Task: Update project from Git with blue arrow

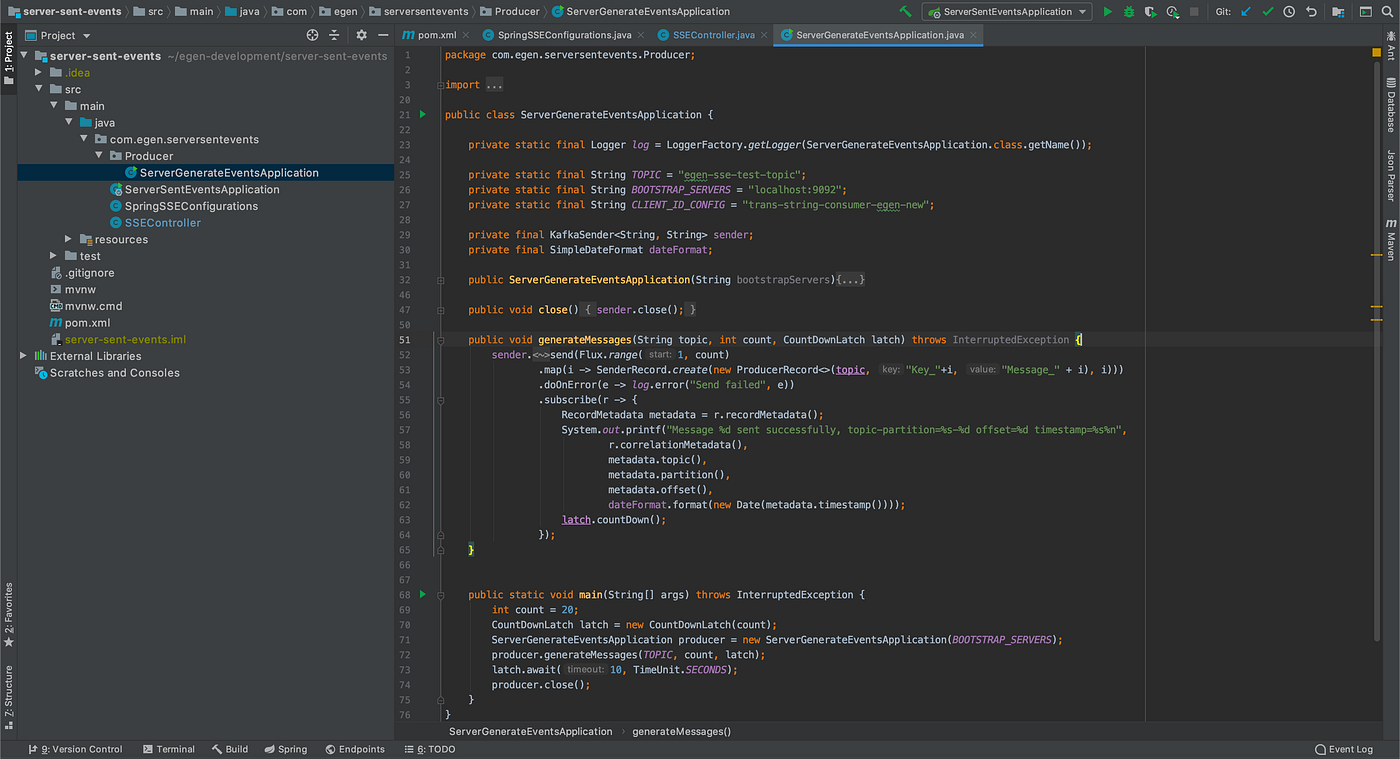Action: coord(1245,11)
